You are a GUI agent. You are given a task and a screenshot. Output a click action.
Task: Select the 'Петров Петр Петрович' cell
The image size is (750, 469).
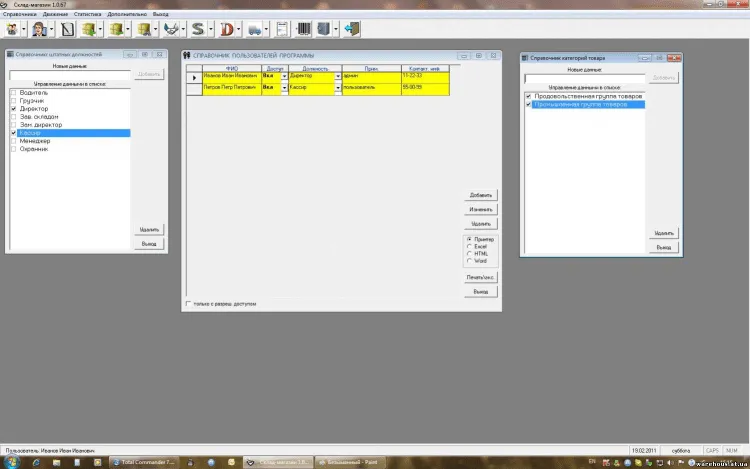232,89
